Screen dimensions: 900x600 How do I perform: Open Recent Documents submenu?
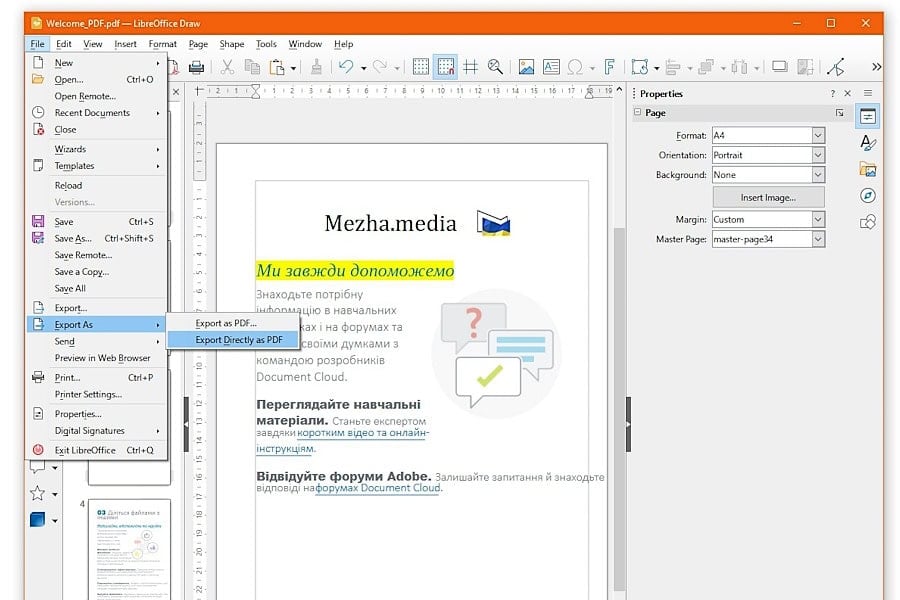(x=98, y=113)
